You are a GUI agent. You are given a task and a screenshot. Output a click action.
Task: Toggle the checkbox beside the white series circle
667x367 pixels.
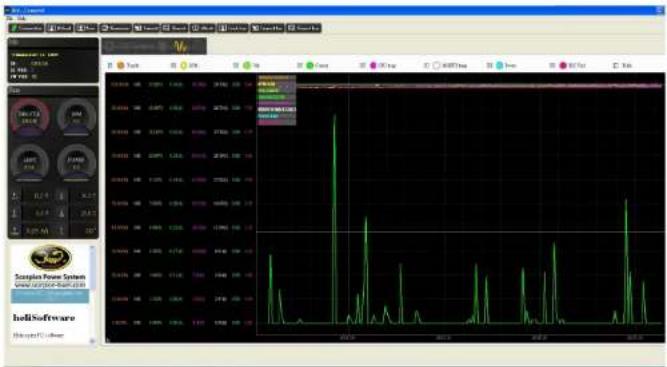[x=426, y=65]
